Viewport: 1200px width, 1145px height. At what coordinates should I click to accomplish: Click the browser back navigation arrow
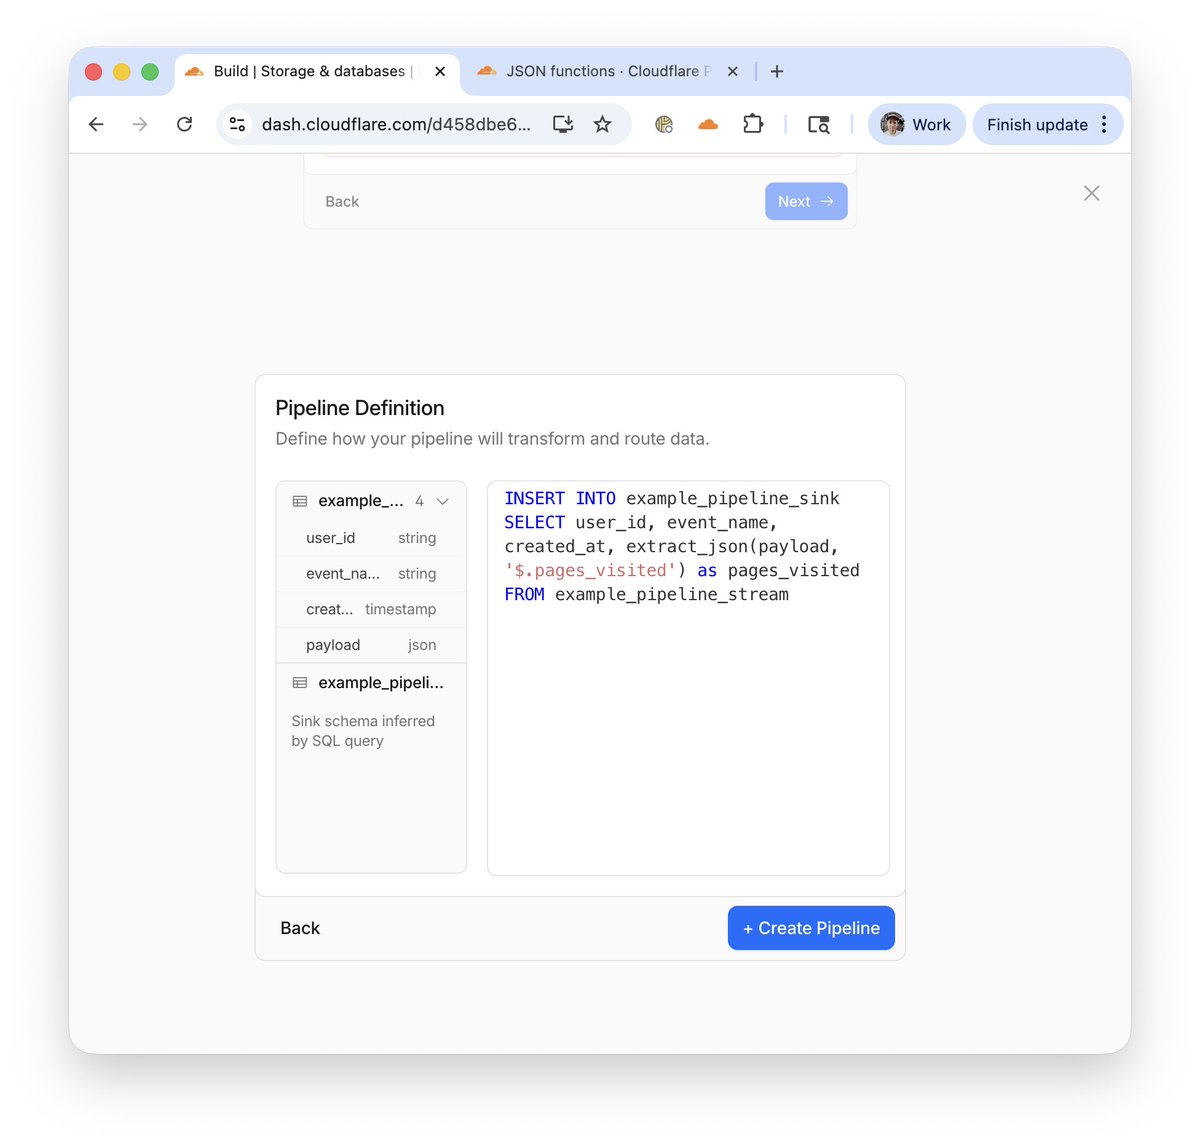(95, 124)
